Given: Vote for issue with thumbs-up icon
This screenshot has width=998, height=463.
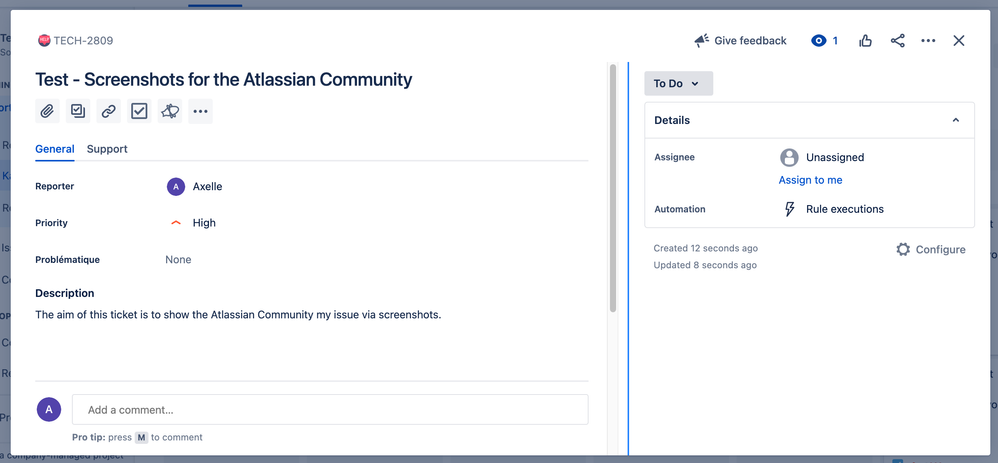Looking at the screenshot, I should click(x=866, y=41).
